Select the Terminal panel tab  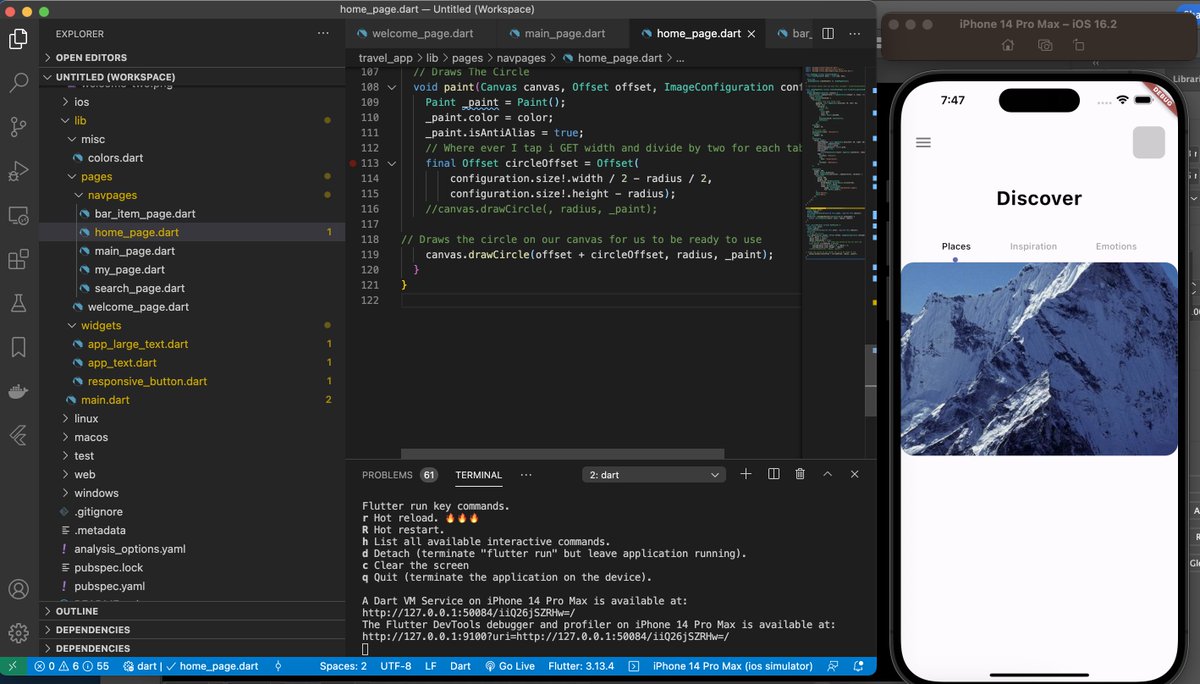click(x=478, y=475)
